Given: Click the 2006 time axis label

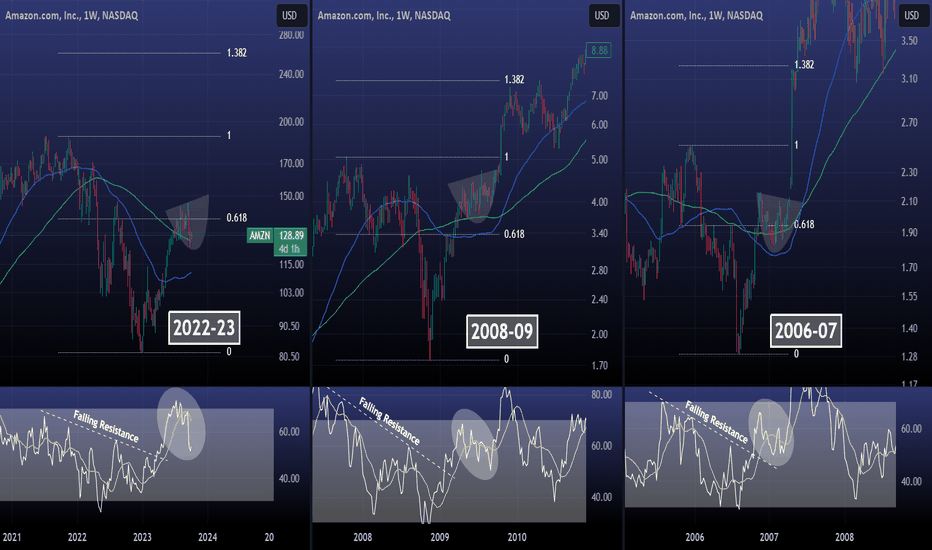Looking at the screenshot, I should pos(695,538).
